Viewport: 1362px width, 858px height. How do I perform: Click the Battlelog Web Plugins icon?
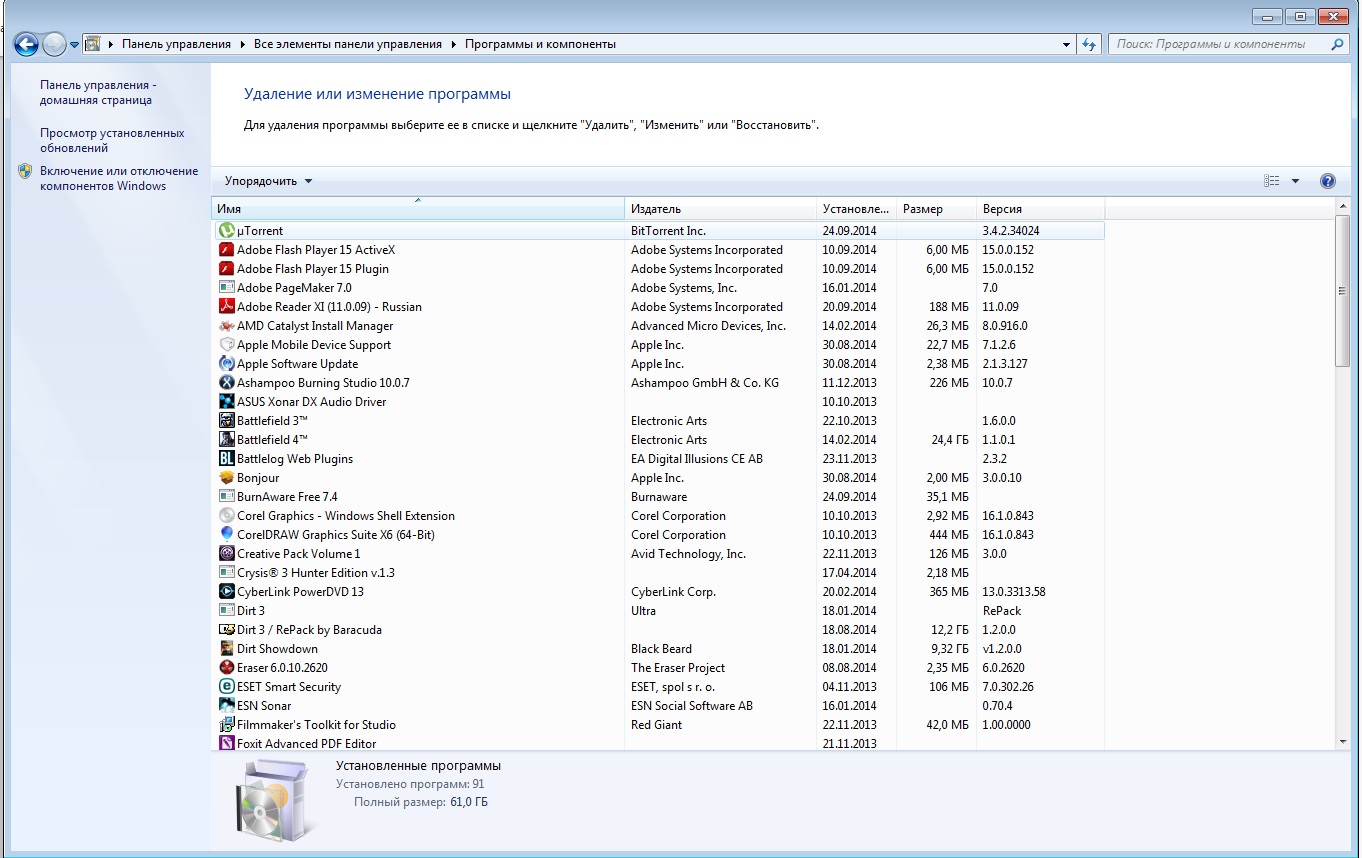pos(227,459)
